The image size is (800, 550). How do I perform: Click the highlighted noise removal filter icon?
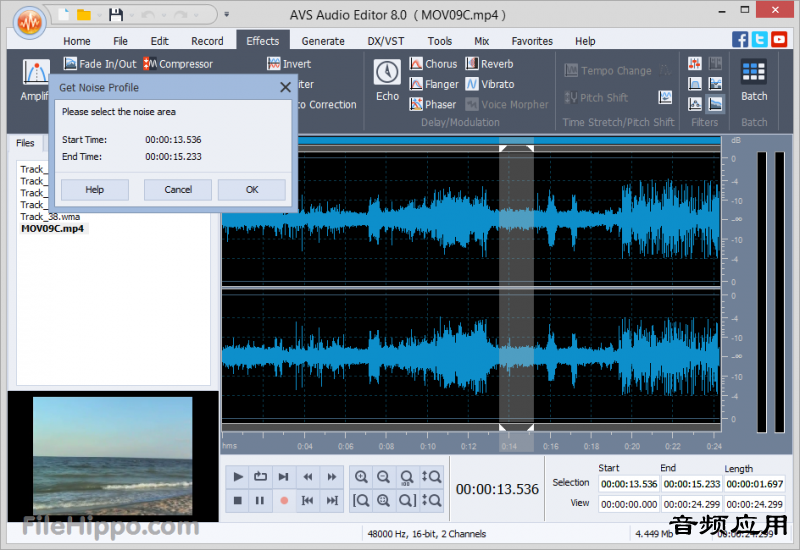coord(715,104)
